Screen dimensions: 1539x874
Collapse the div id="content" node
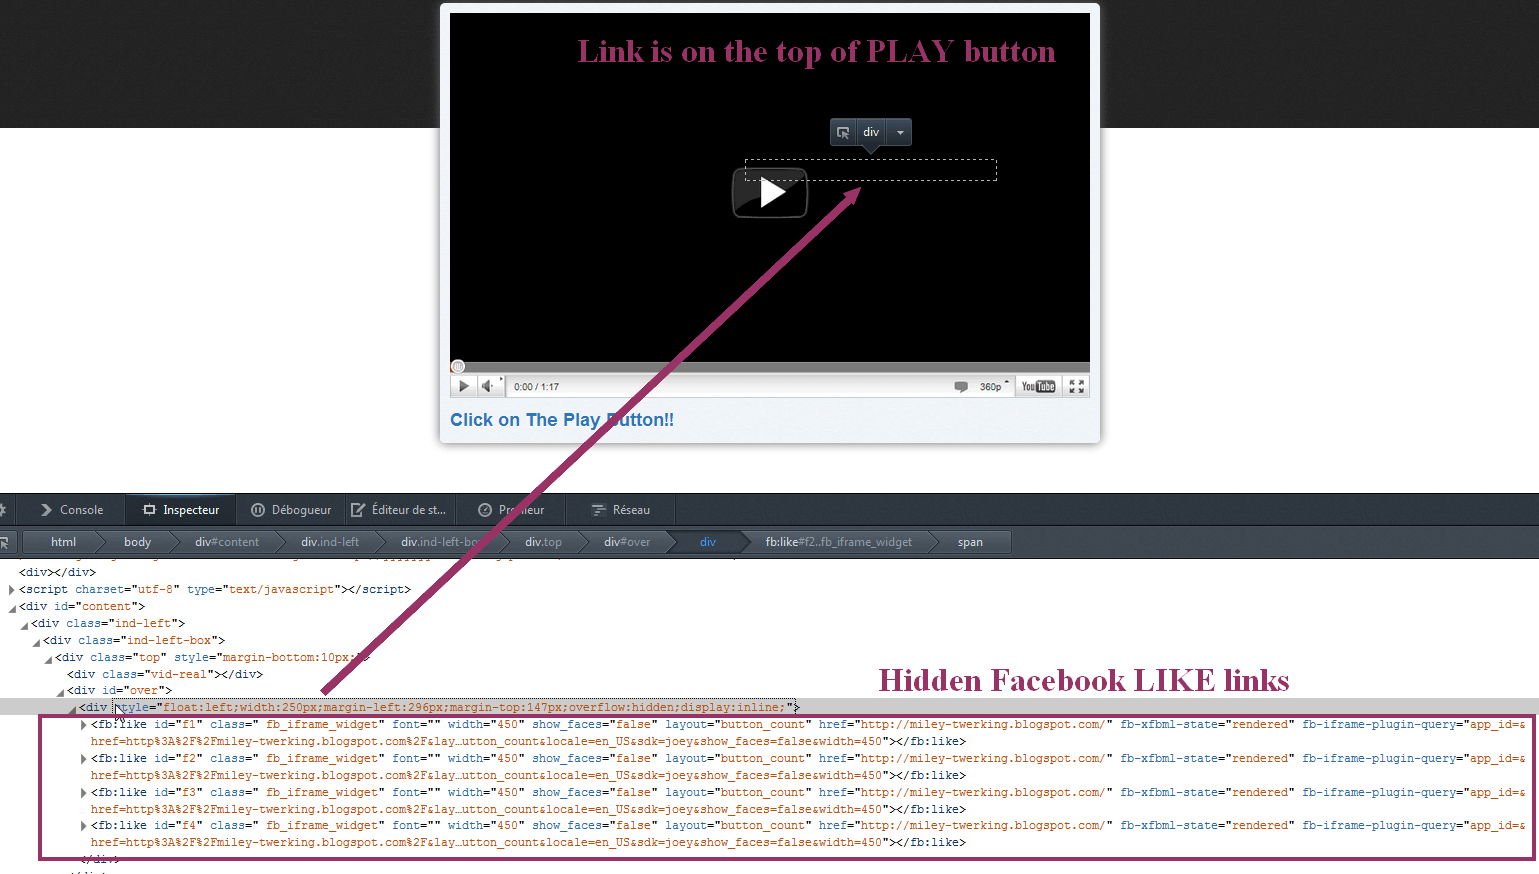coord(12,607)
